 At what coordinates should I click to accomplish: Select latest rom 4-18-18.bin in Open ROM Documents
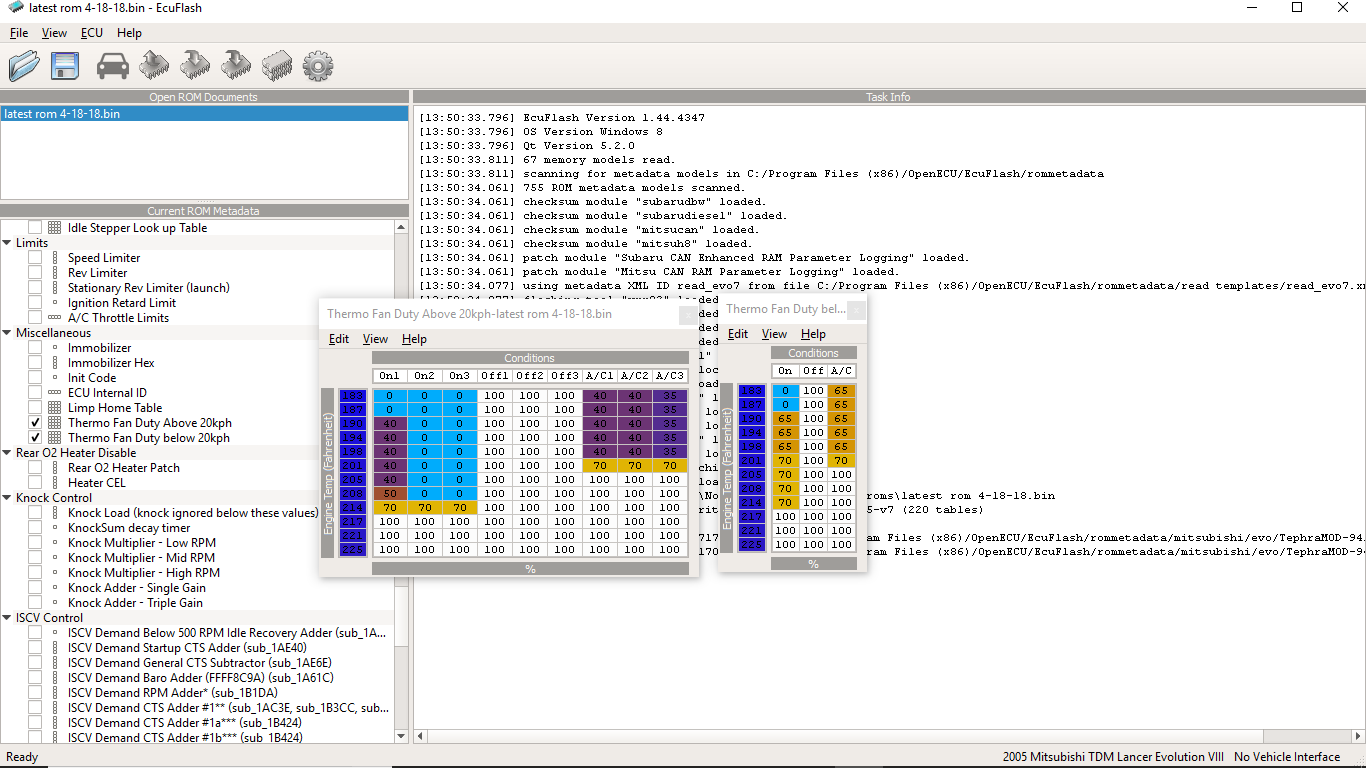62,114
